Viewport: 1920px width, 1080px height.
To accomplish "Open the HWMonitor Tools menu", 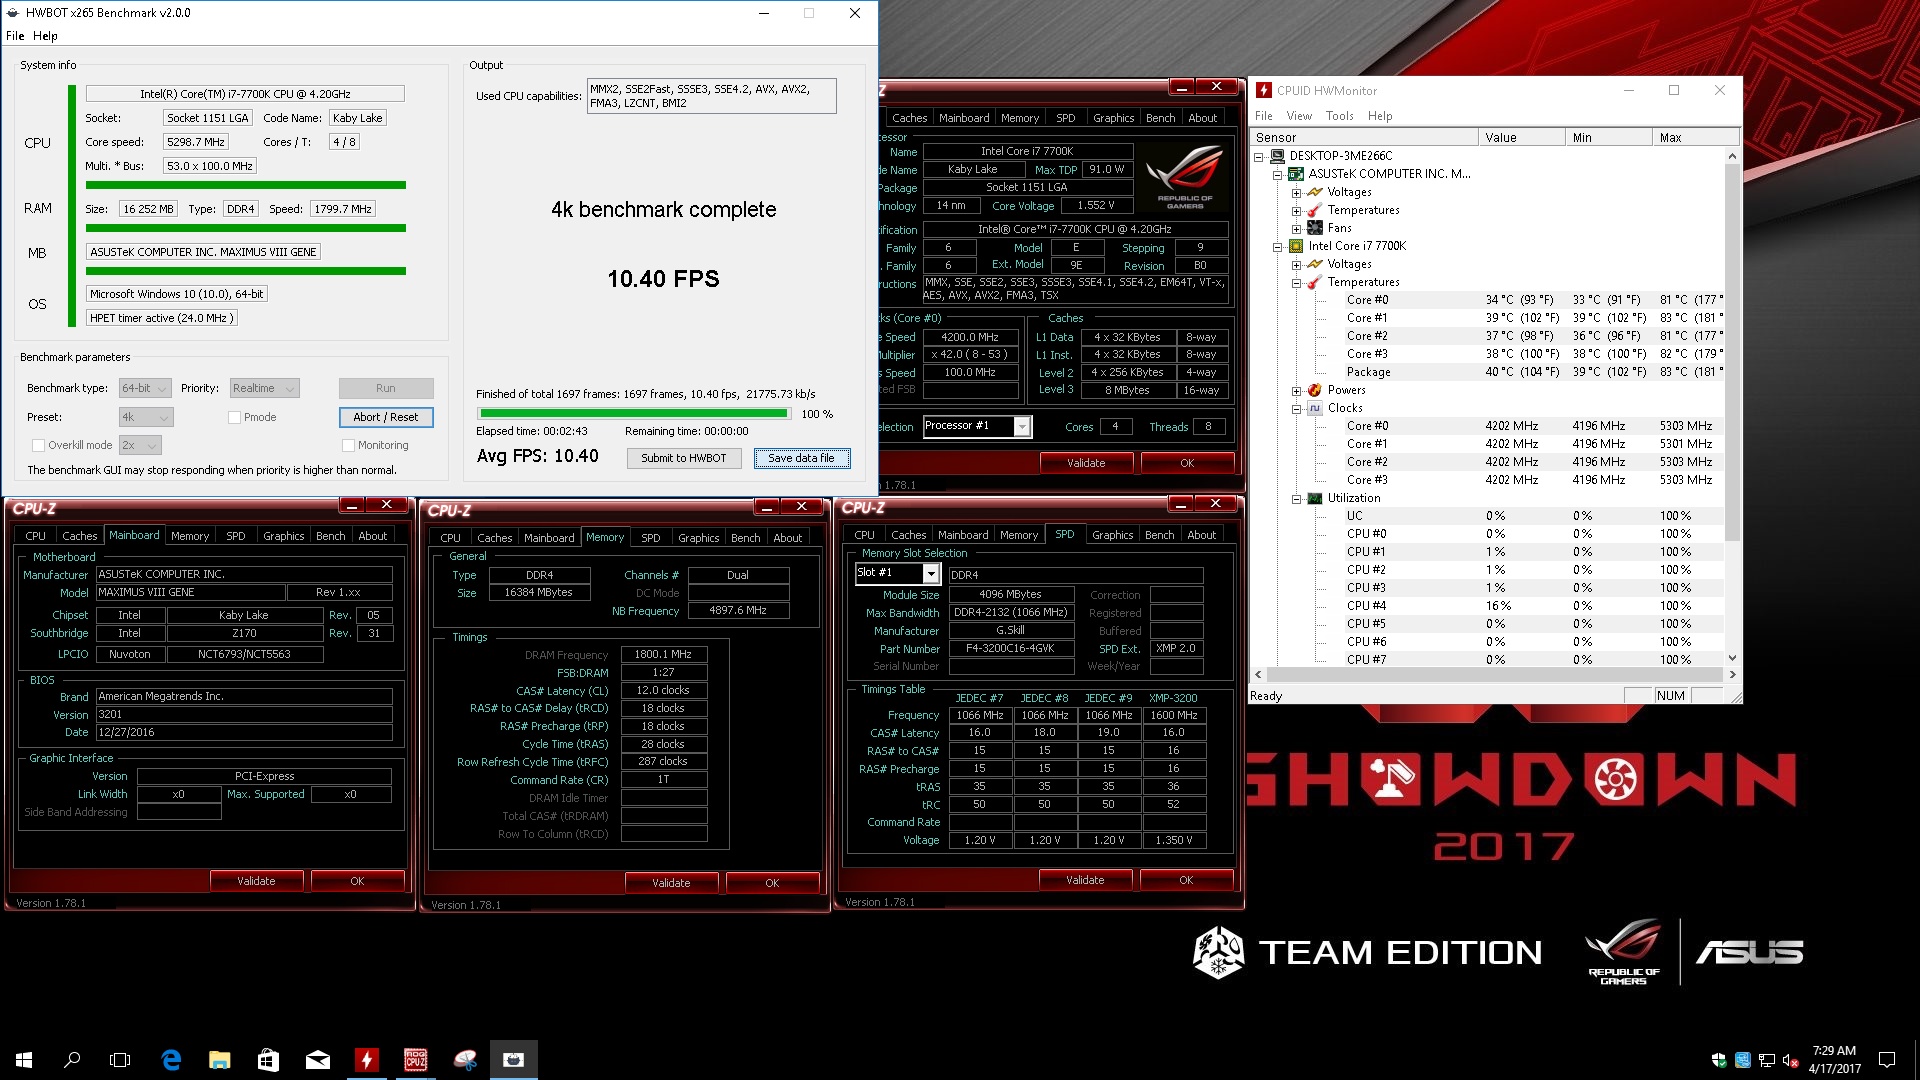I will [x=1340, y=116].
